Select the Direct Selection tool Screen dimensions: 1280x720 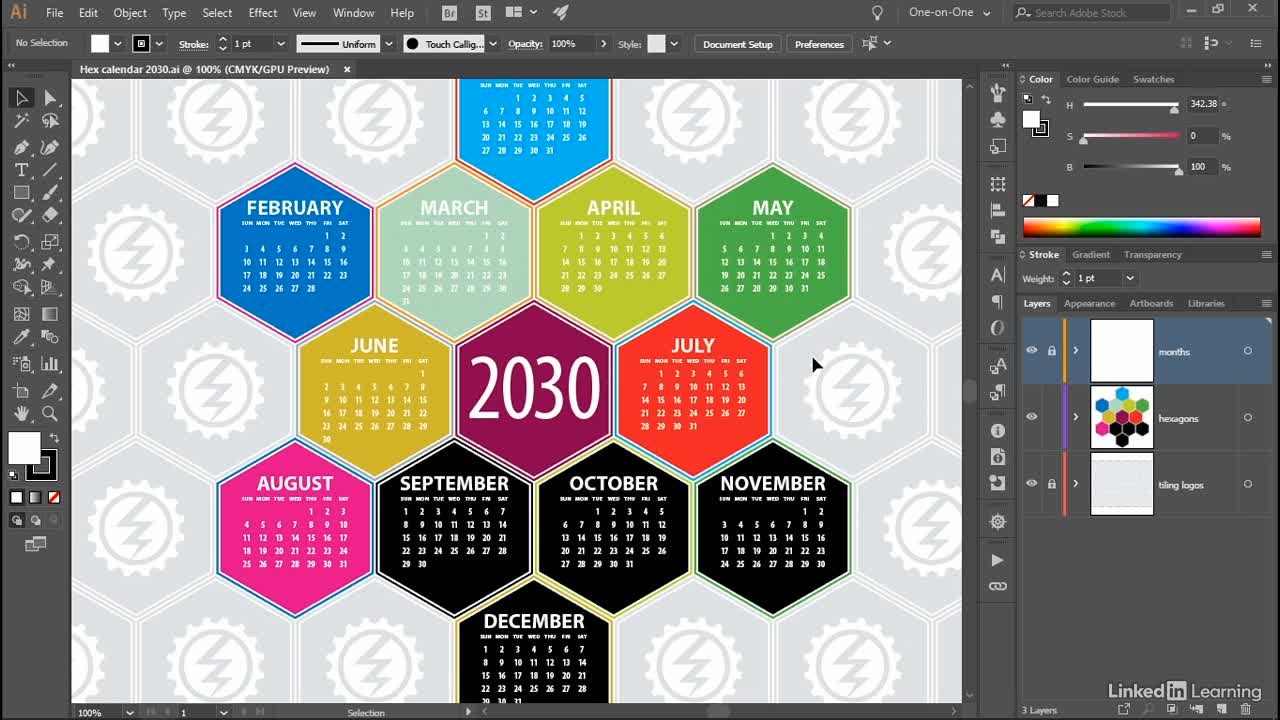tap(50, 98)
